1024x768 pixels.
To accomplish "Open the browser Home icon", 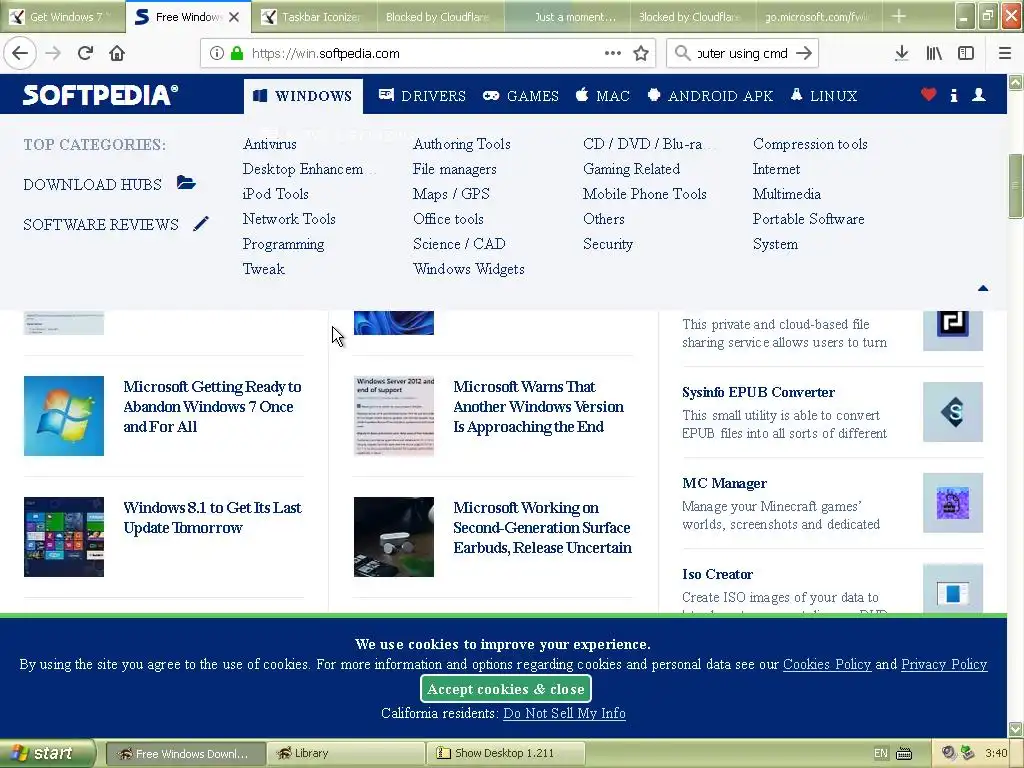I will coord(117,54).
